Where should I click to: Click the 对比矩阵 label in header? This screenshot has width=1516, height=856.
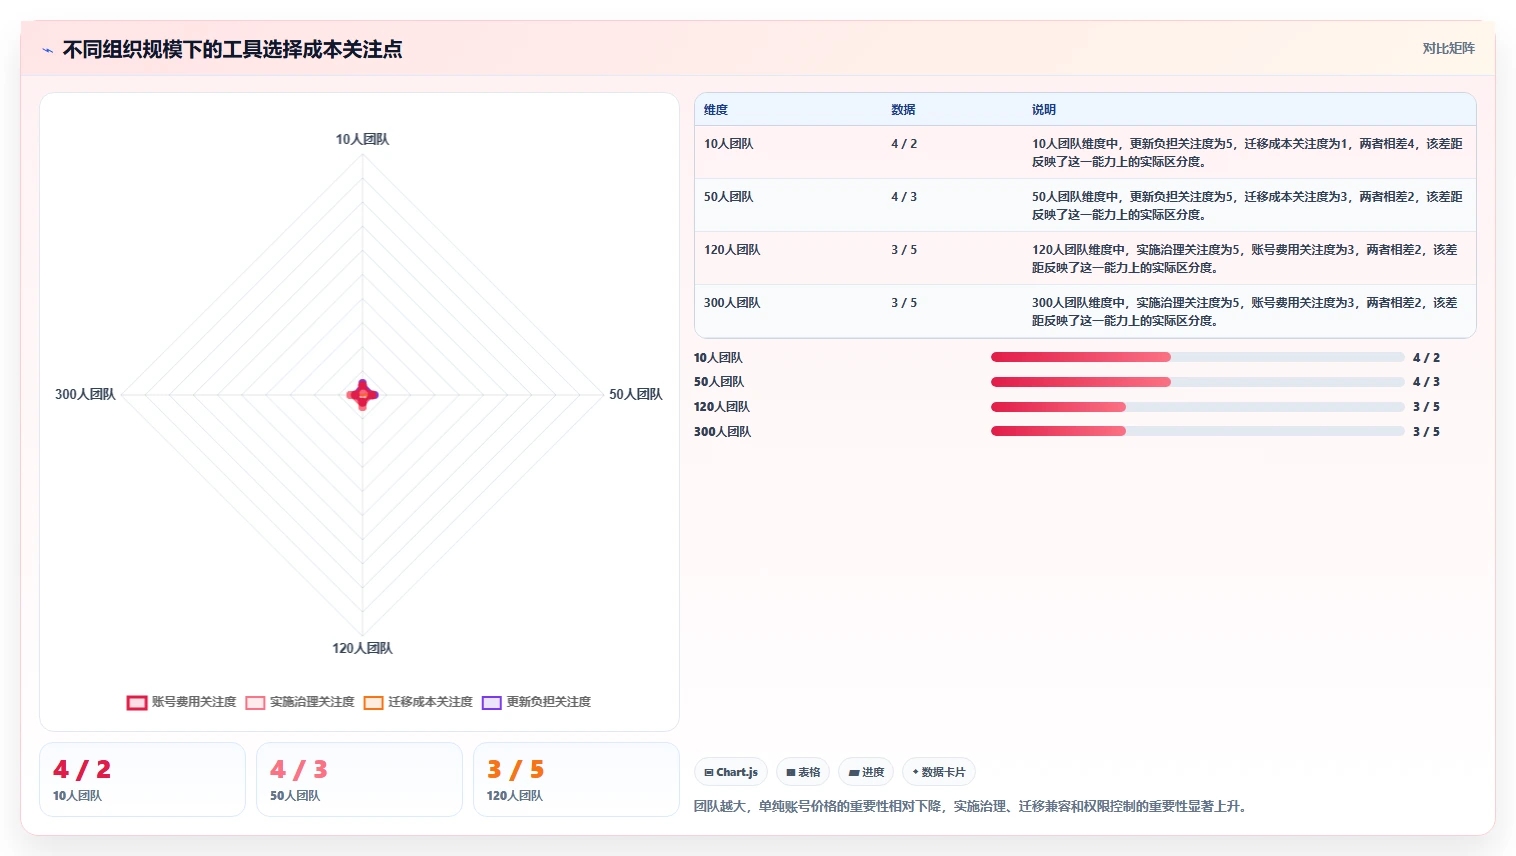pos(1448,48)
